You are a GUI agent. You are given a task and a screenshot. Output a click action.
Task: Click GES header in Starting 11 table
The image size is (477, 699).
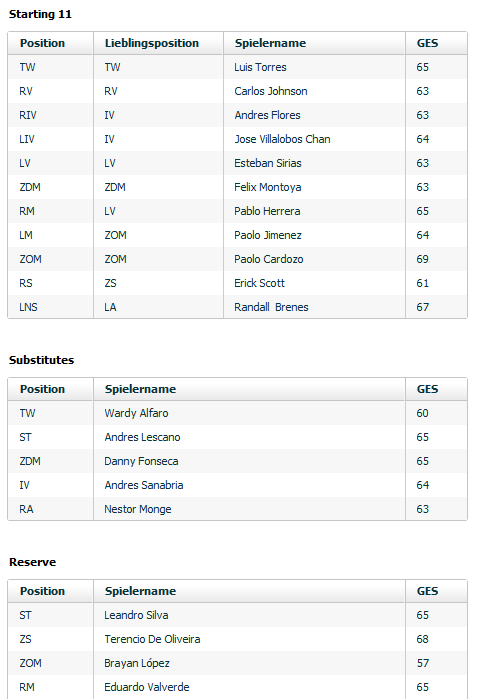tap(427, 43)
